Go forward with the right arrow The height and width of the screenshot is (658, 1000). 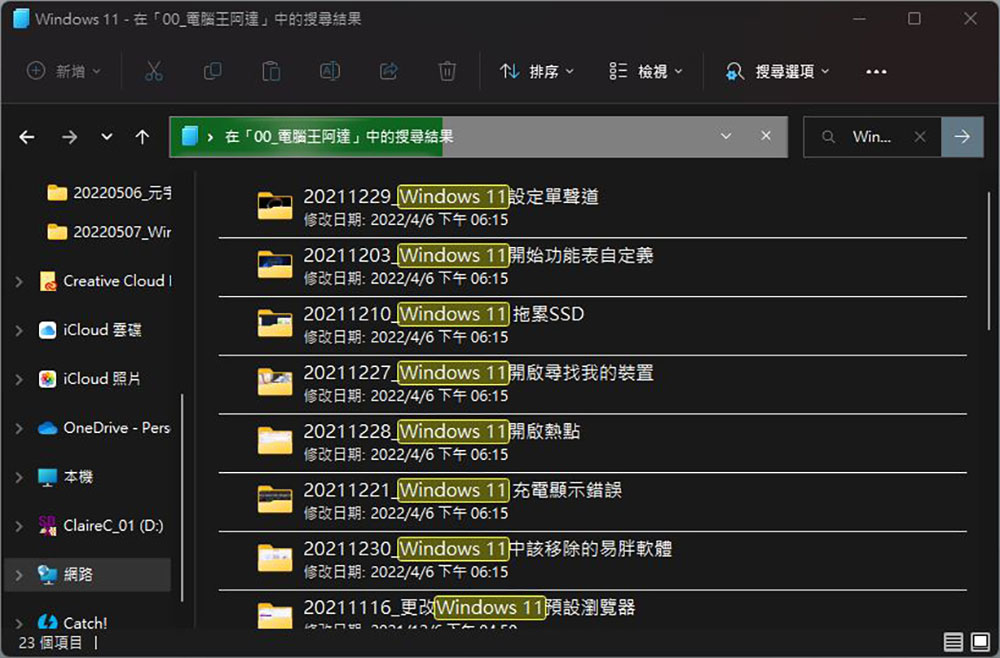tap(70, 136)
